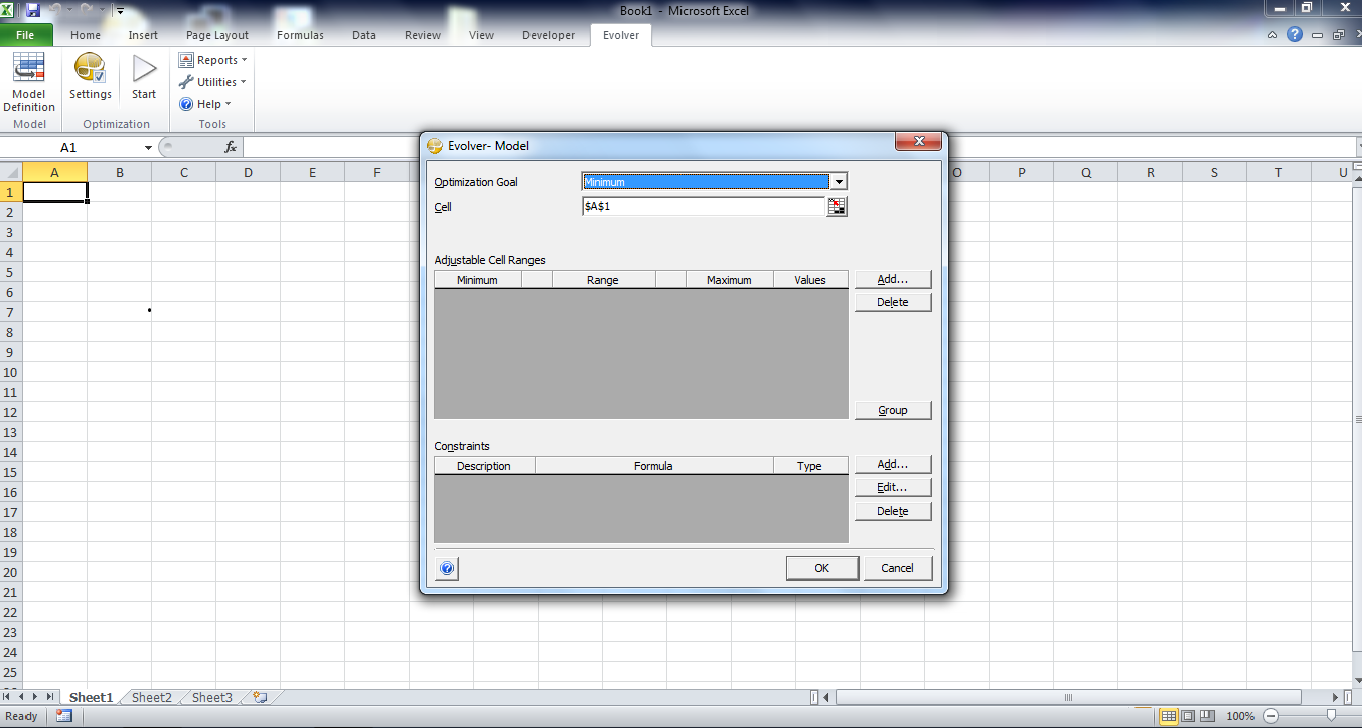The height and width of the screenshot is (728, 1362).
Task: Open Evolver optimization Settings
Action: pyautogui.click(x=90, y=78)
